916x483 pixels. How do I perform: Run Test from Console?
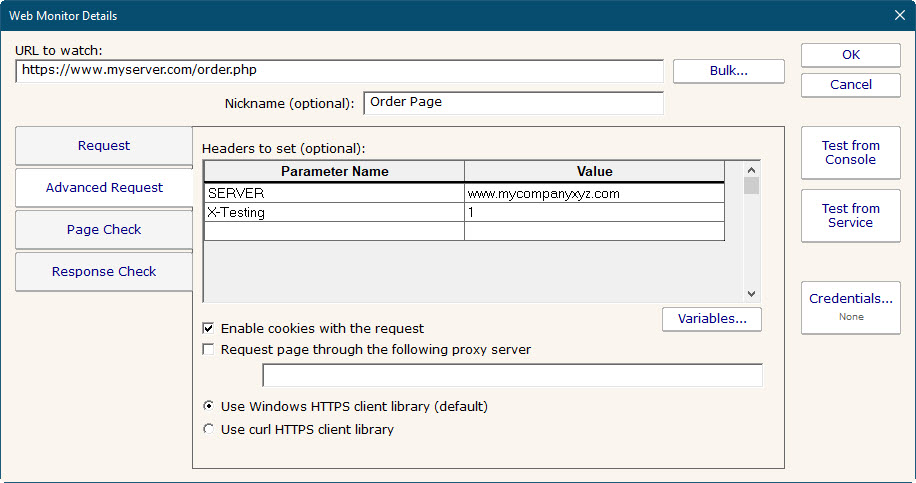pos(850,153)
